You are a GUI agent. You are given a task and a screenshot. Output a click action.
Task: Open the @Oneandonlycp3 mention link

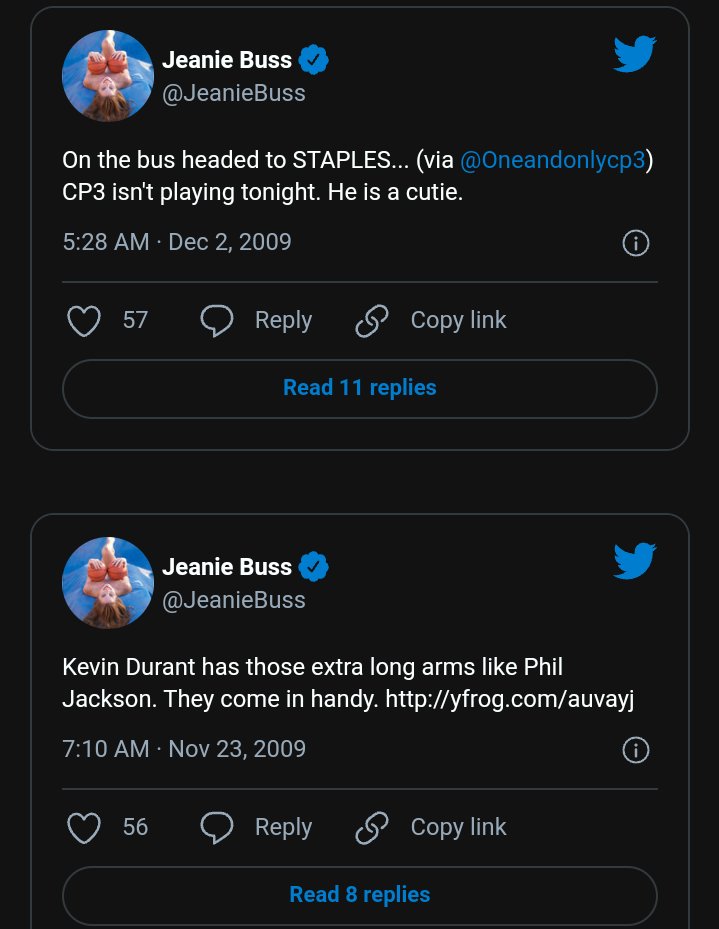(552, 161)
